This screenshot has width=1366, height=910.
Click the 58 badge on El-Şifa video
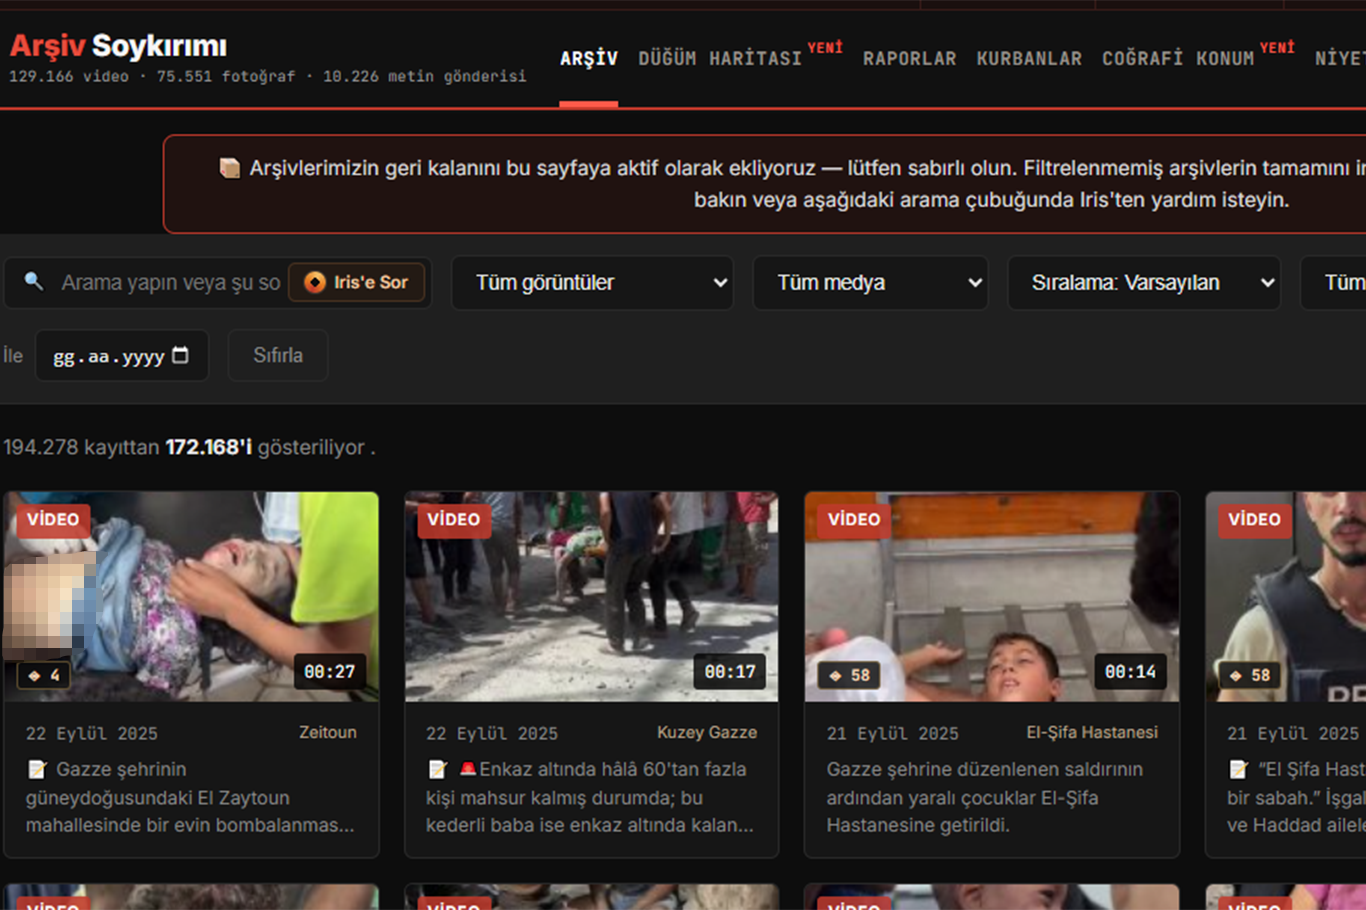tap(850, 675)
